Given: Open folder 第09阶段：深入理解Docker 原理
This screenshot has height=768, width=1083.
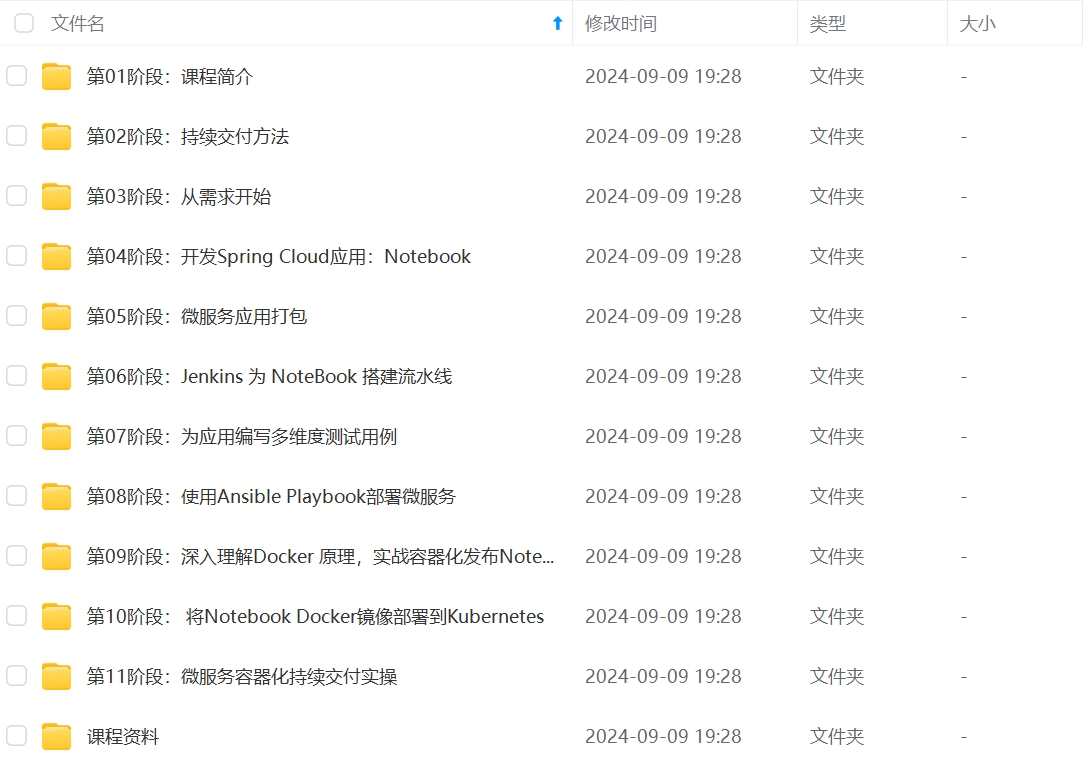Looking at the screenshot, I should pyautogui.click(x=320, y=556).
